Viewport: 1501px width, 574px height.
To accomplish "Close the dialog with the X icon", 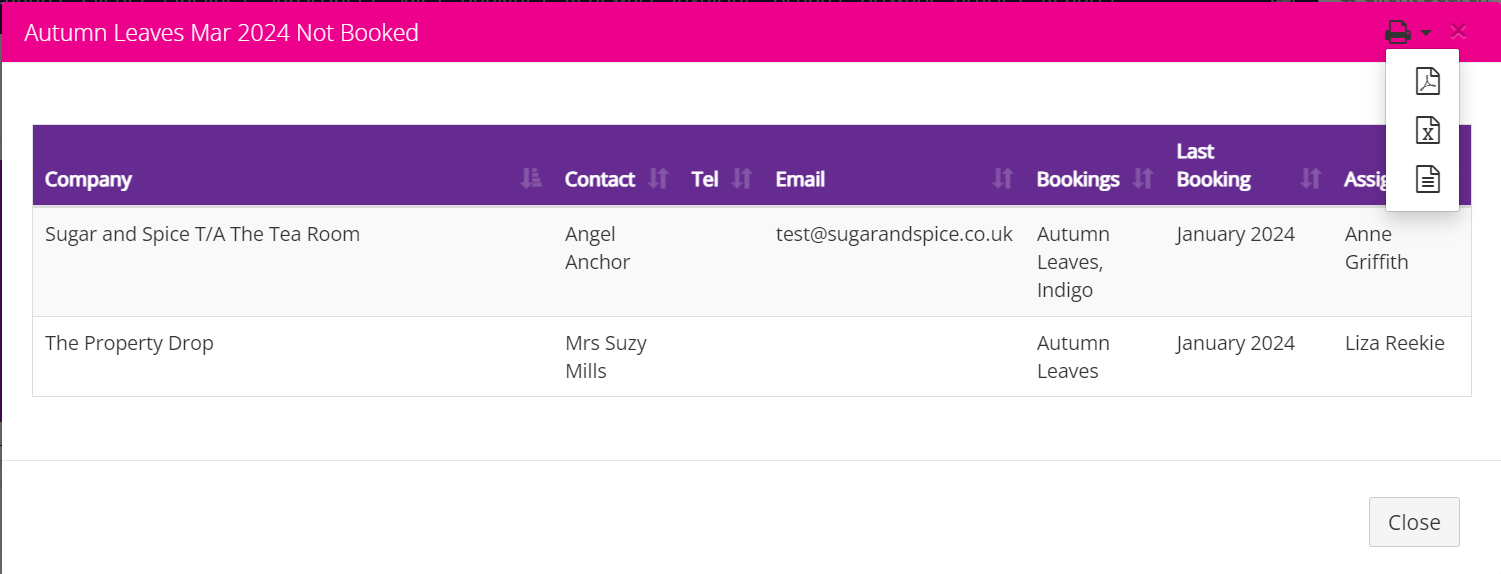I will pyautogui.click(x=1458, y=31).
